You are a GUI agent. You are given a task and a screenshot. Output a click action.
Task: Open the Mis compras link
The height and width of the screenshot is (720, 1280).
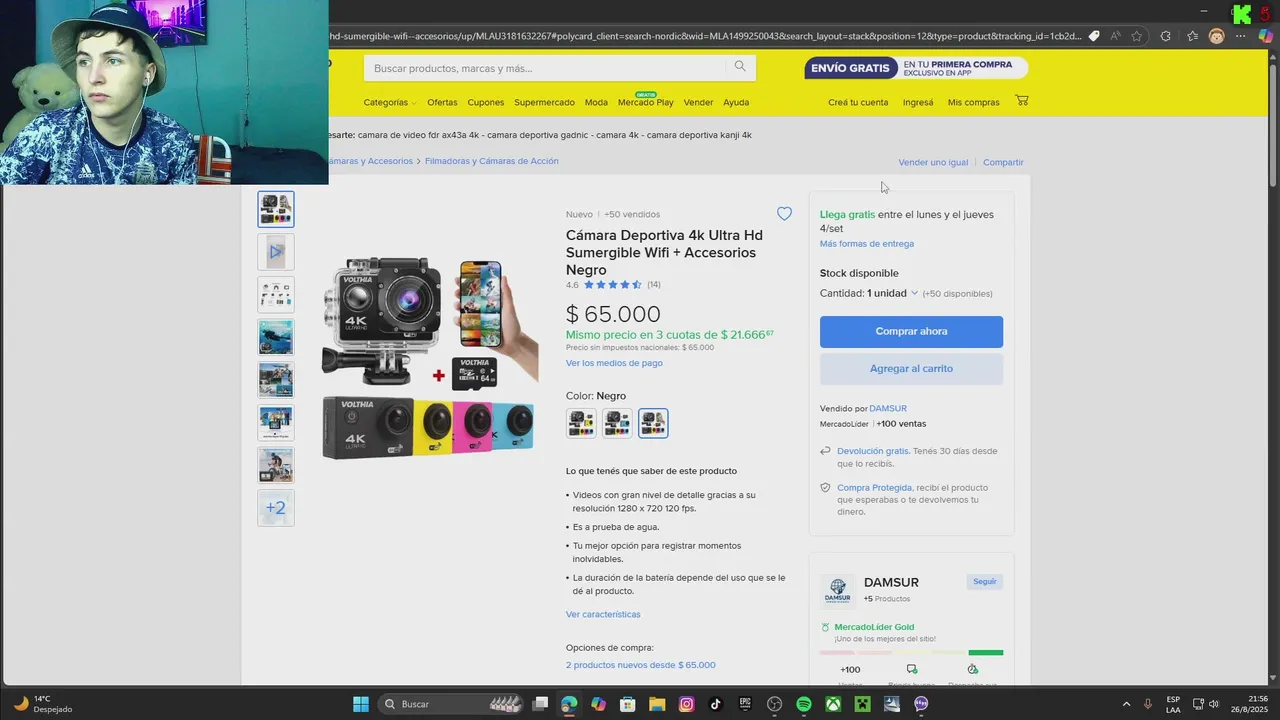click(974, 102)
